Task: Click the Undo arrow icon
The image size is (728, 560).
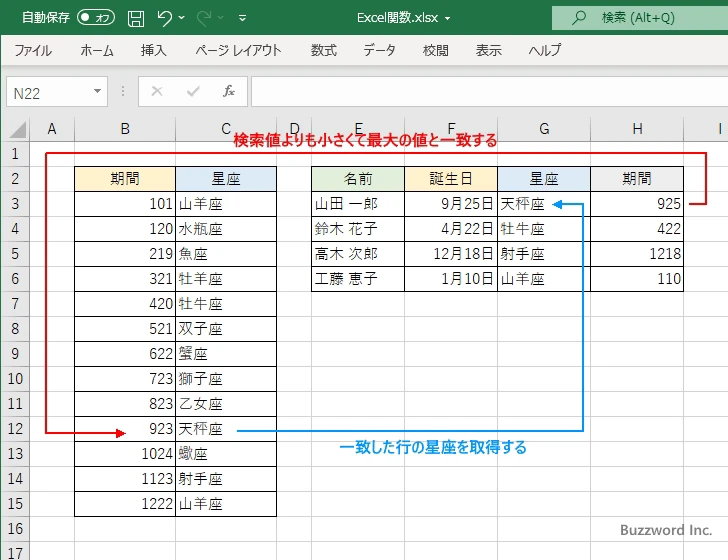Action: pos(165,18)
